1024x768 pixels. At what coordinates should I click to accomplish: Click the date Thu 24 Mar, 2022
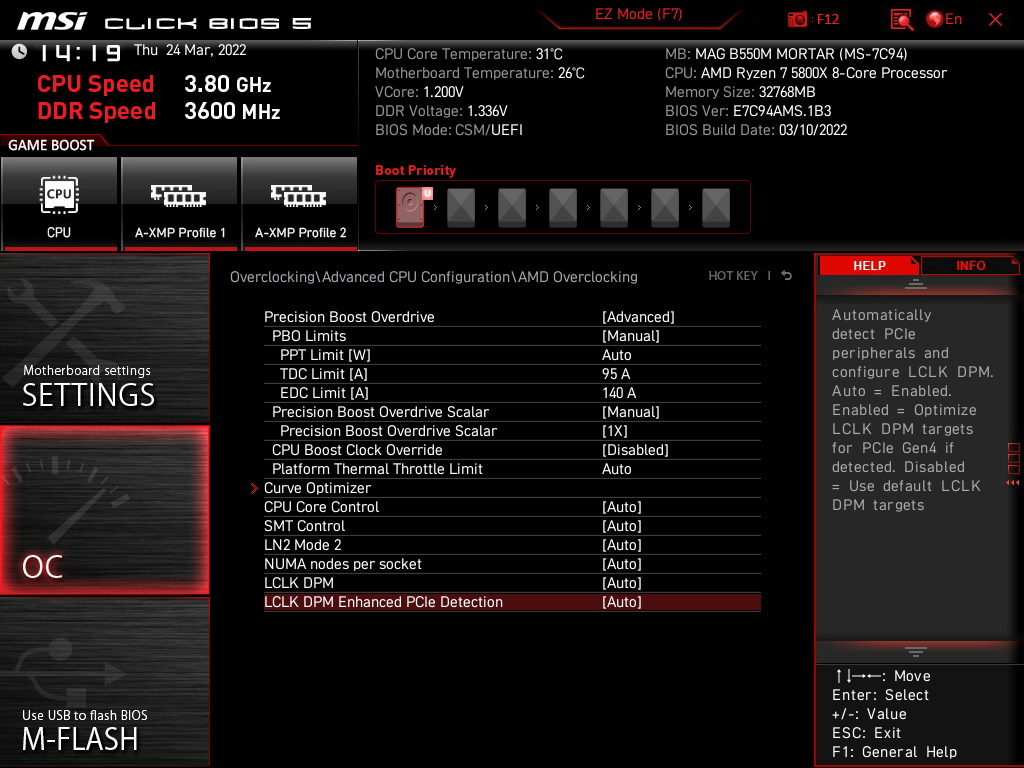click(x=190, y=50)
